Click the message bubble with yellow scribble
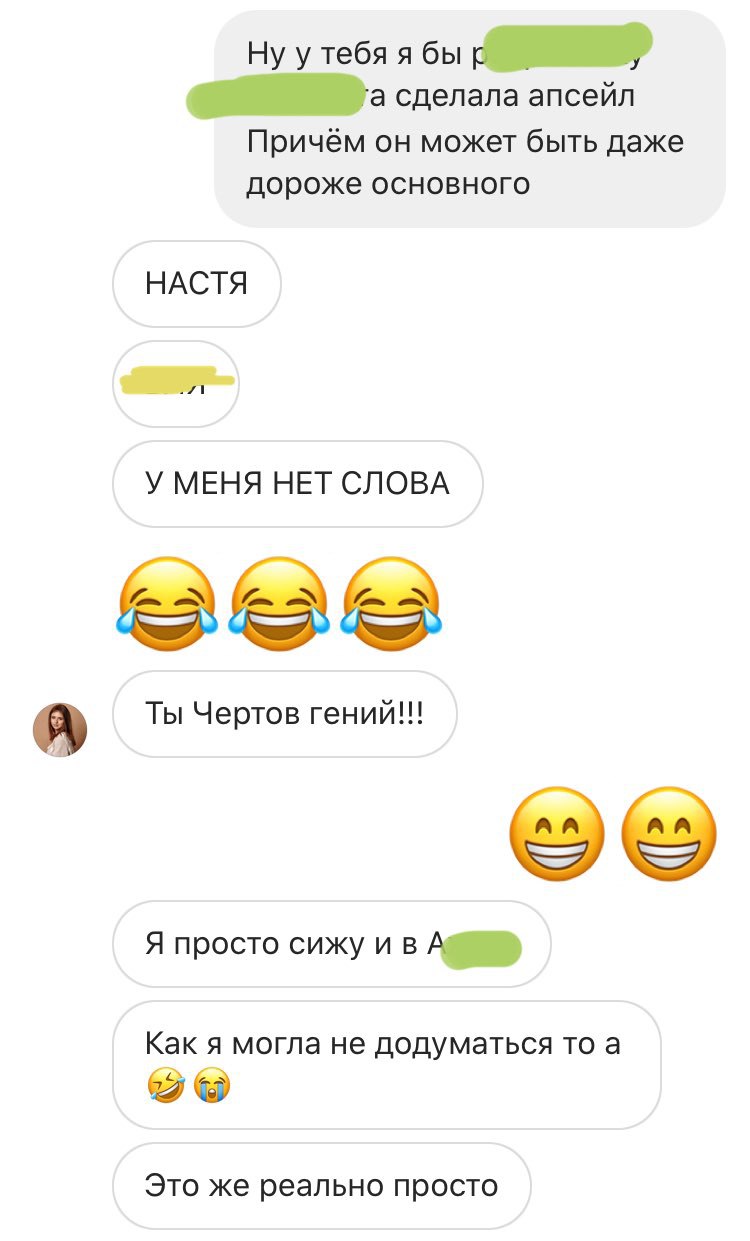This screenshot has width=750, height=1241. (x=176, y=384)
